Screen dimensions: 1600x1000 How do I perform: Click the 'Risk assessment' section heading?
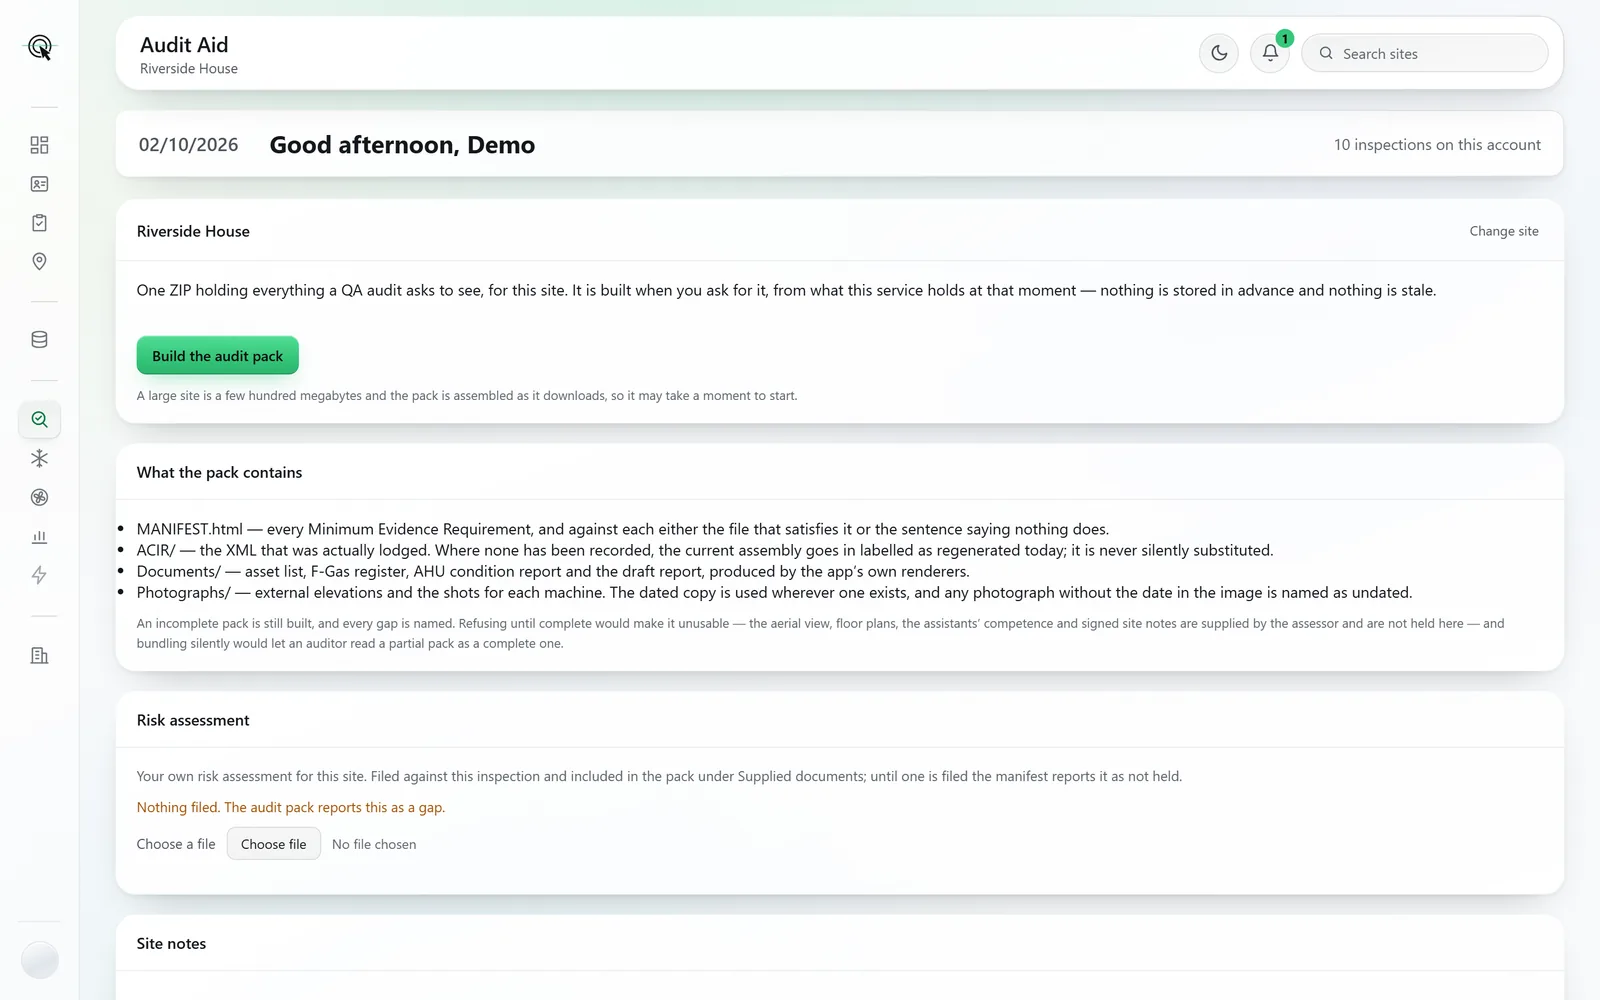coord(193,720)
